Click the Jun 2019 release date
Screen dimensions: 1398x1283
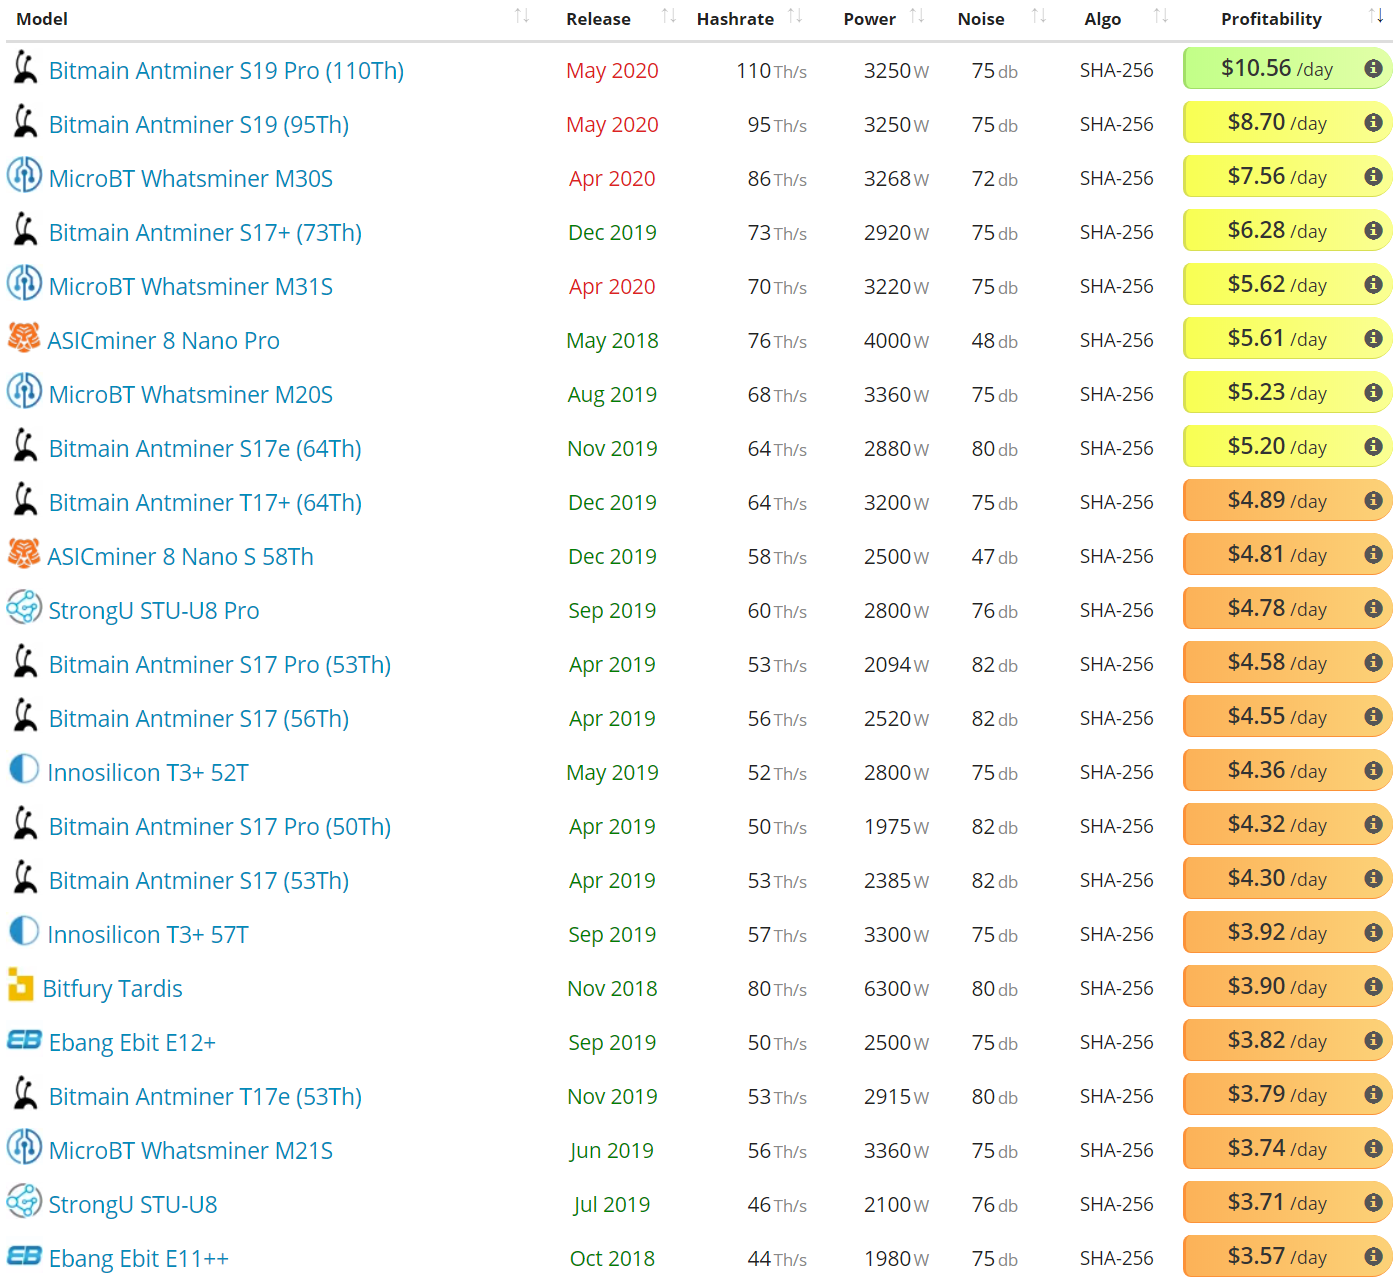[612, 1151]
